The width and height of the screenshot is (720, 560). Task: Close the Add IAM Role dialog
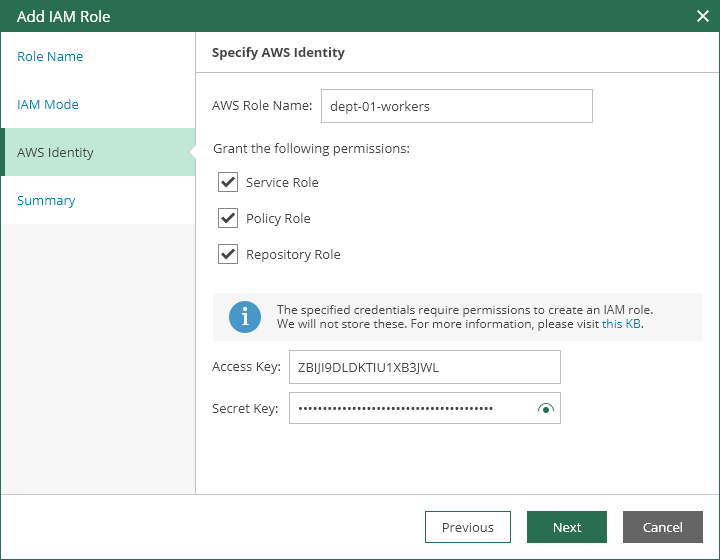(702, 16)
